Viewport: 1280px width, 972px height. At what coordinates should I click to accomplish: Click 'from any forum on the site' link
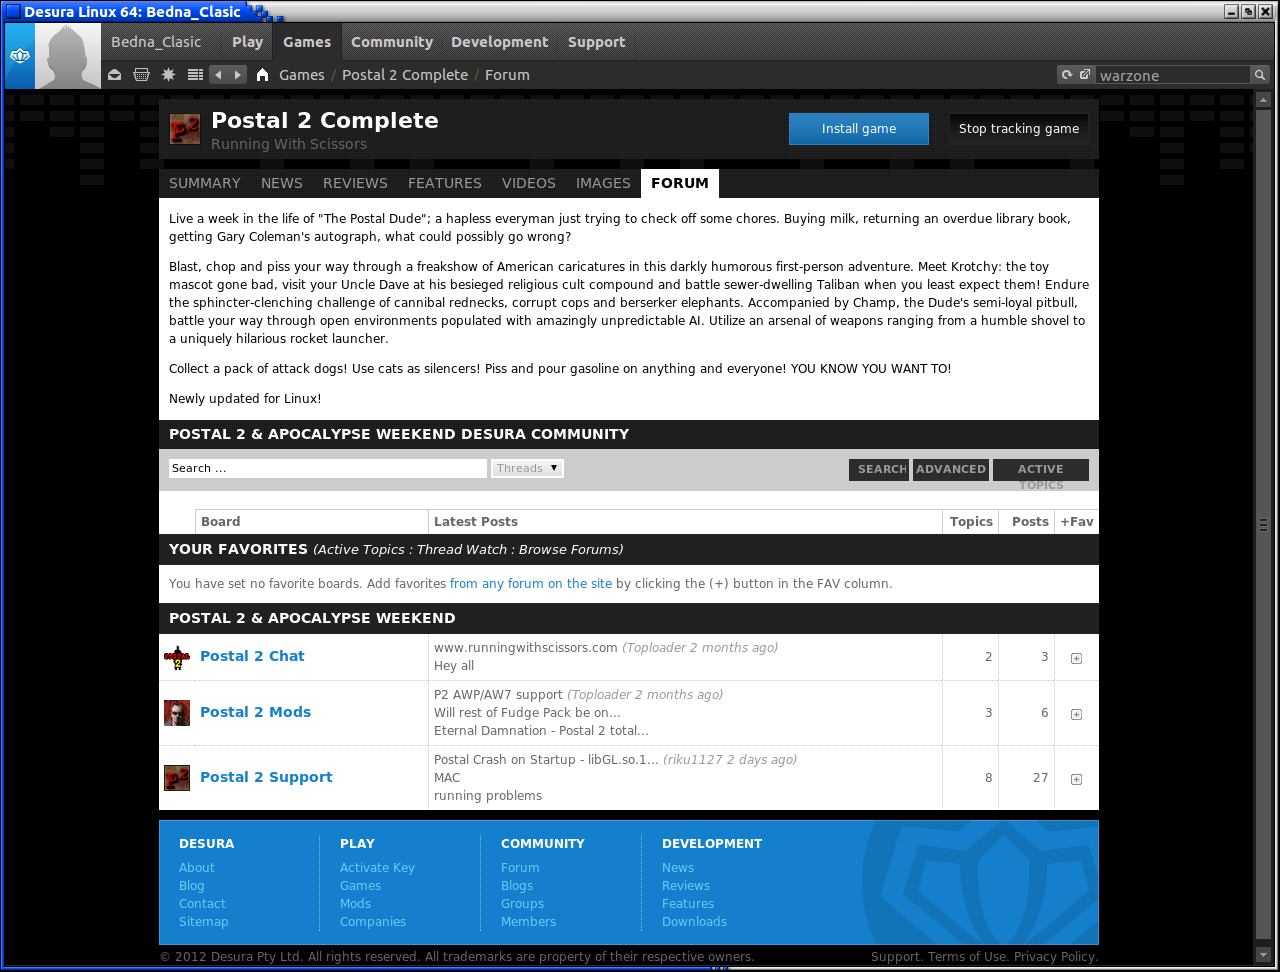(x=531, y=584)
